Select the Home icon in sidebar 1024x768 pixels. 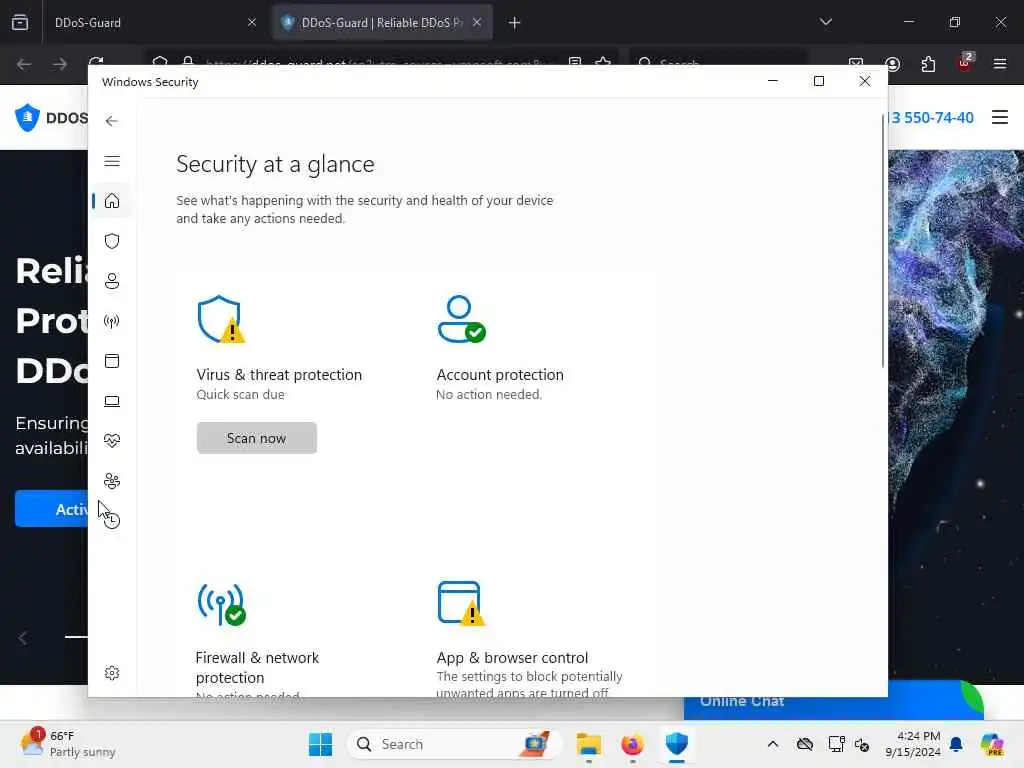(x=112, y=200)
